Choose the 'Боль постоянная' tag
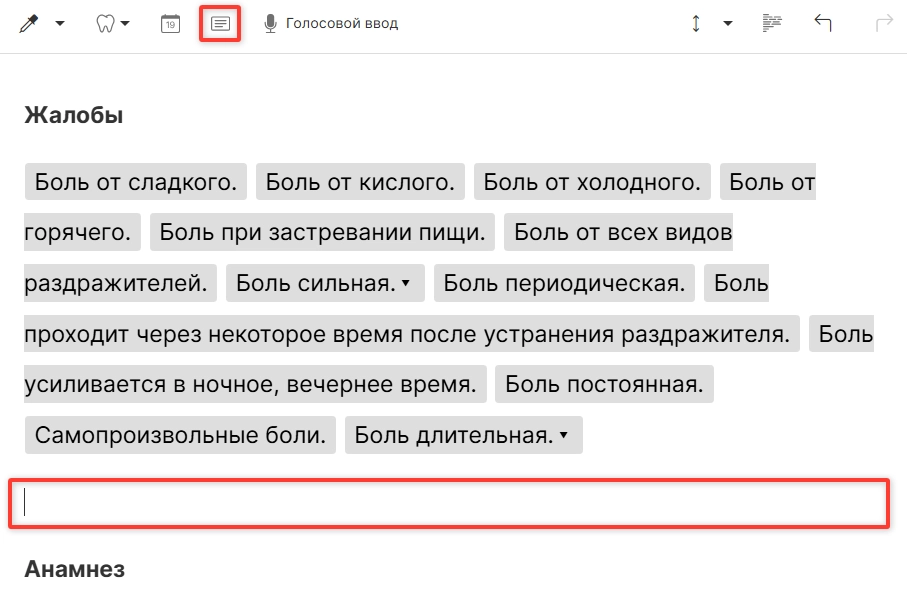Screen dimensions: 907x590 click(x=604, y=384)
